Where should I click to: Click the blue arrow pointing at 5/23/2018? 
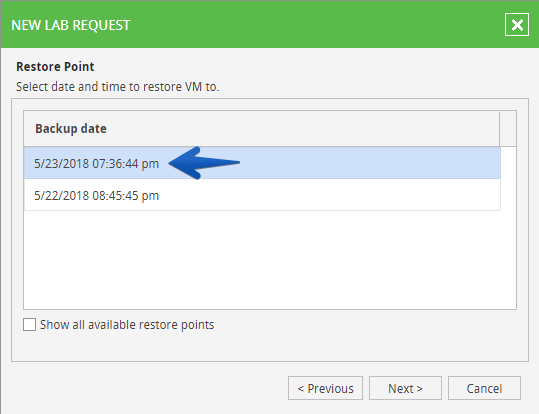click(x=204, y=163)
